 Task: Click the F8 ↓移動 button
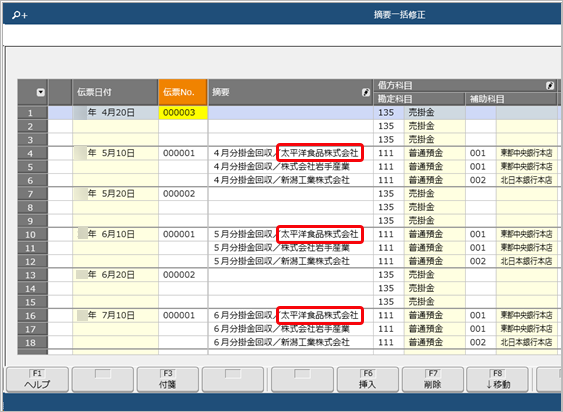click(x=498, y=379)
